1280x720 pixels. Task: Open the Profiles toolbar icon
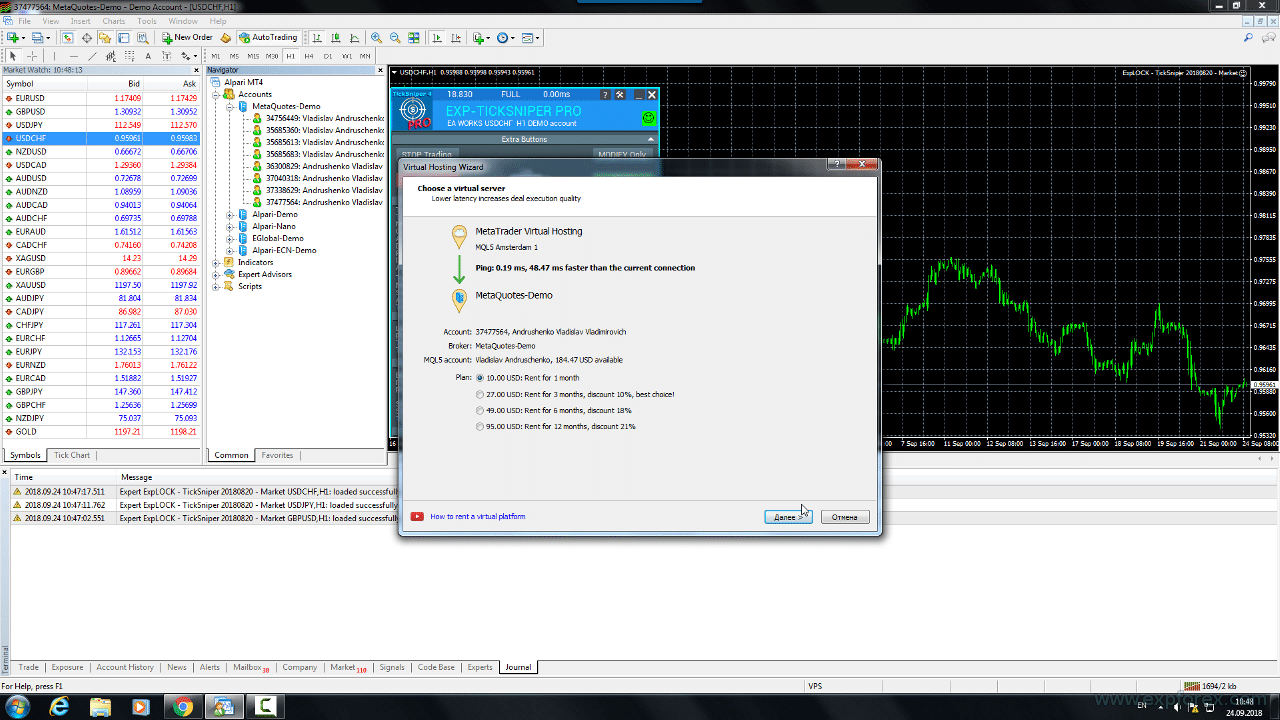click(x=38, y=38)
